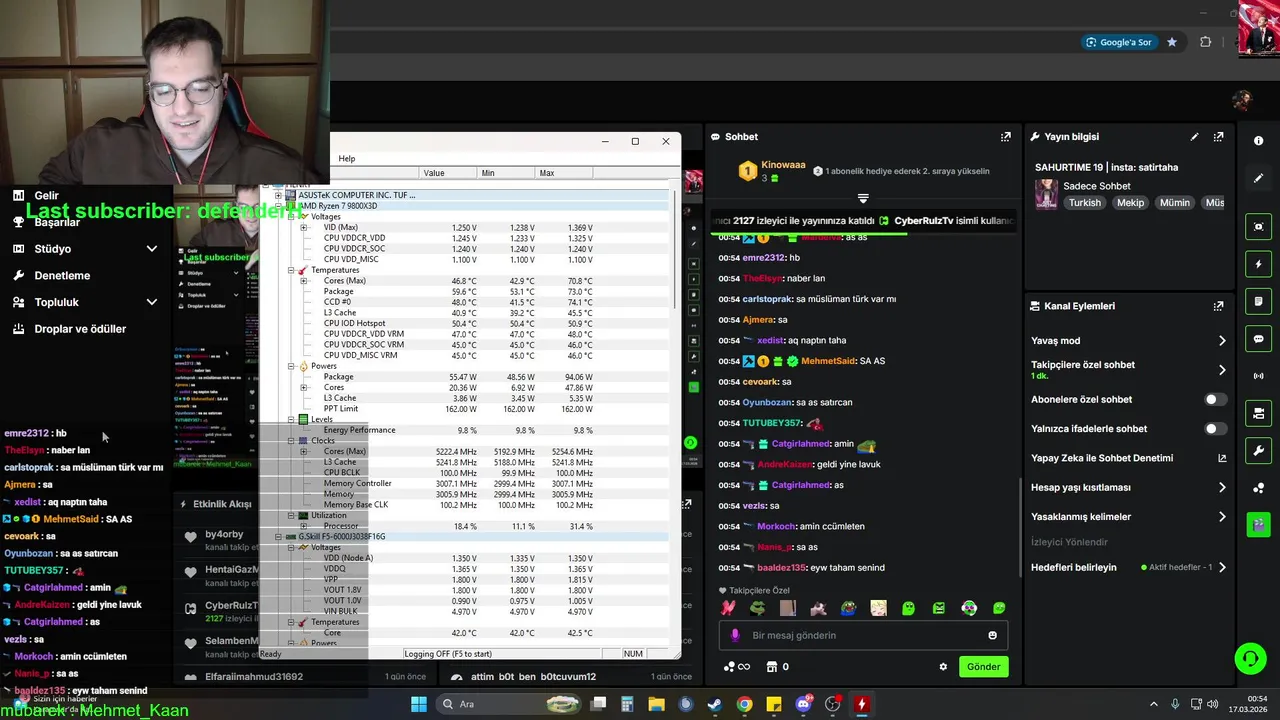Open the channel points dots icon in right dock
The width and height of the screenshot is (1280, 720).
pos(1258,487)
